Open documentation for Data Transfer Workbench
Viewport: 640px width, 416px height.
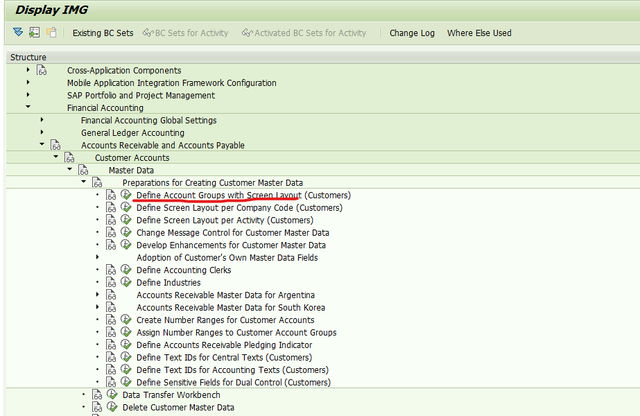[x=97, y=395]
